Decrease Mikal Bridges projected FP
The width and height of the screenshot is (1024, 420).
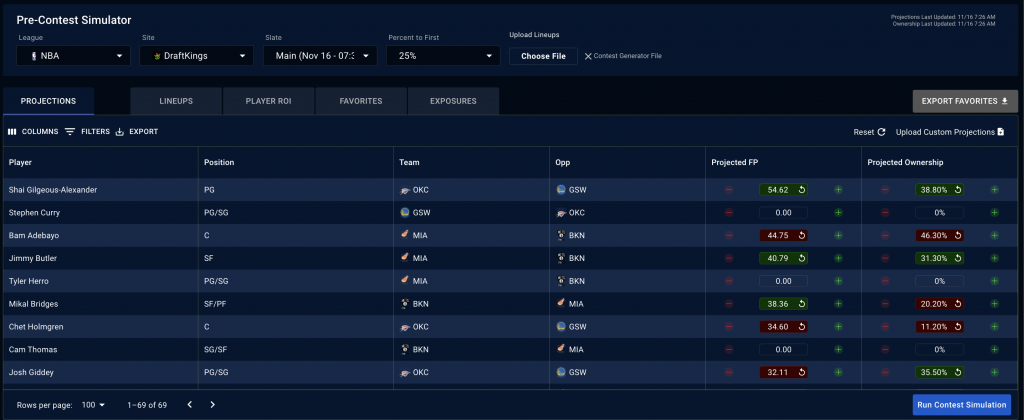729,304
